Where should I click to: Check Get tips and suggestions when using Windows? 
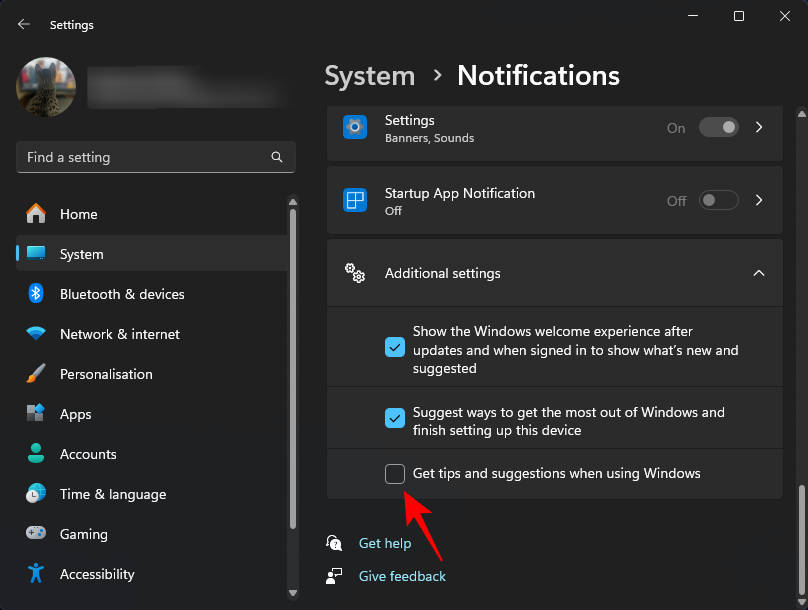(395, 473)
